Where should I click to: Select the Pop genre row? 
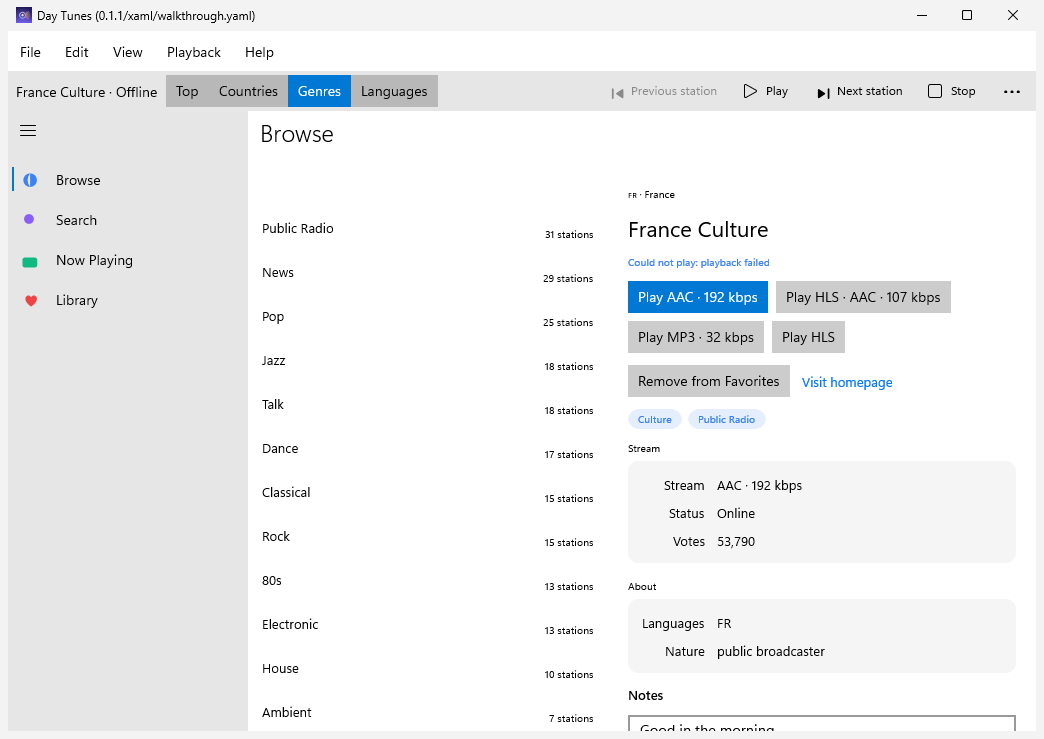pyautogui.click(x=427, y=317)
